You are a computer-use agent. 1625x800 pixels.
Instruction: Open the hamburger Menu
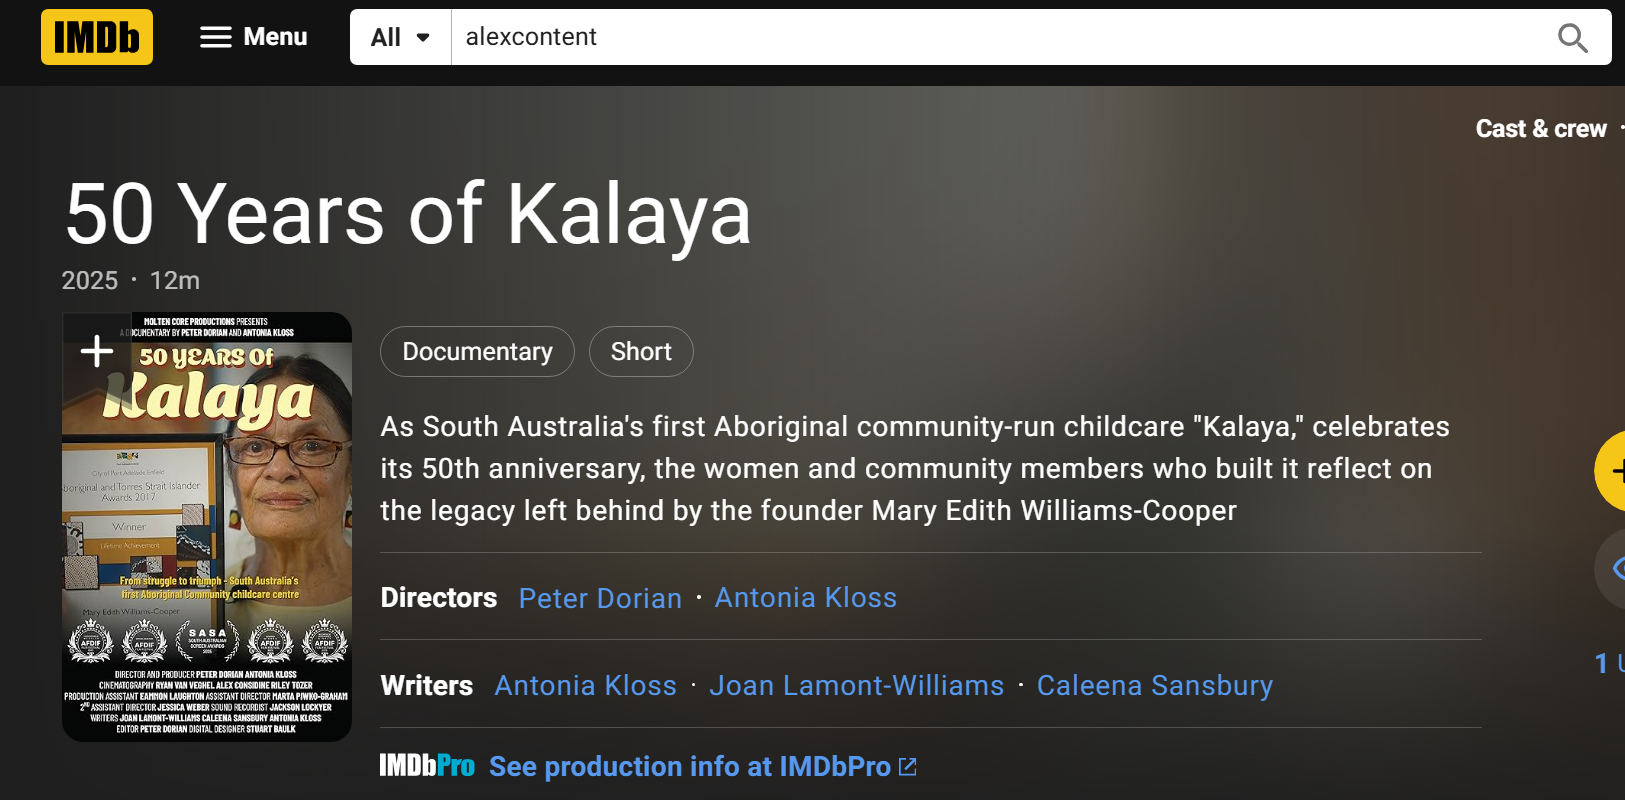pyautogui.click(x=254, y=37)
